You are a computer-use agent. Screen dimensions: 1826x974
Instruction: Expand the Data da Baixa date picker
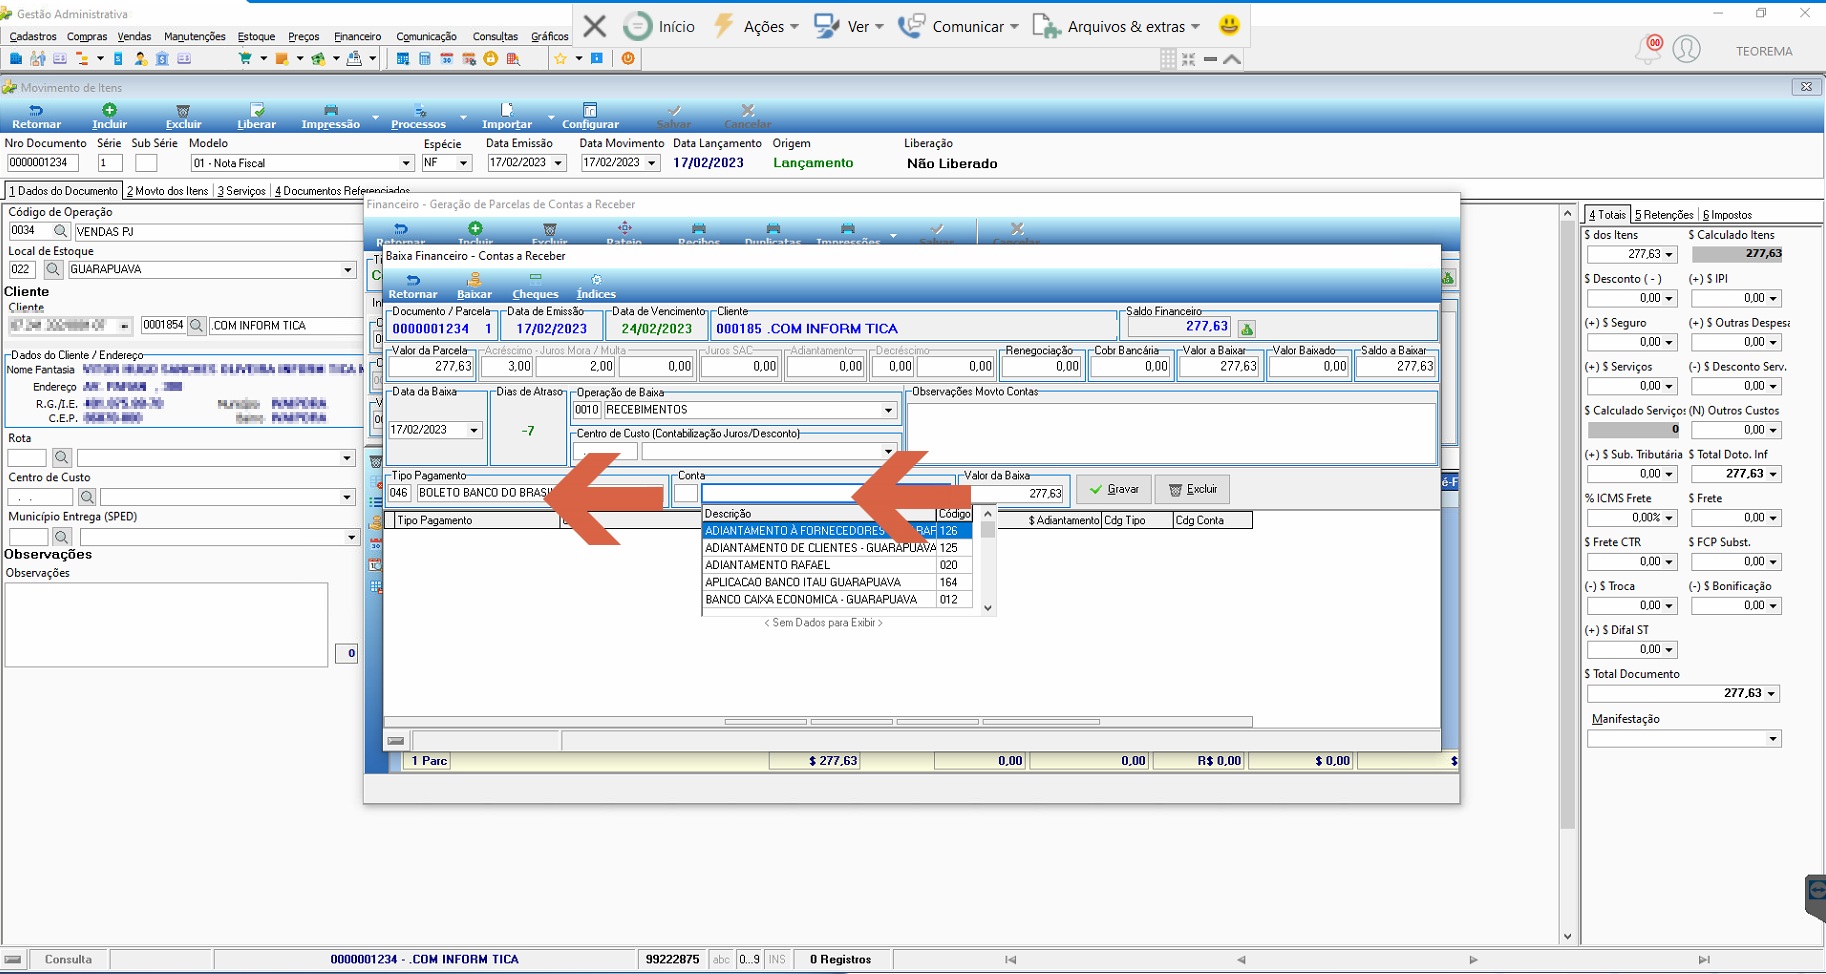473,430
